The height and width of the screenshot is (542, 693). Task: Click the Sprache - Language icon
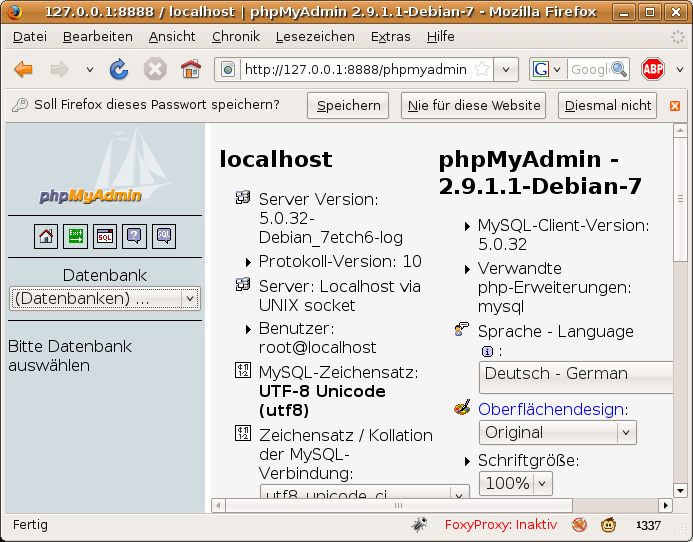(461, 329)
